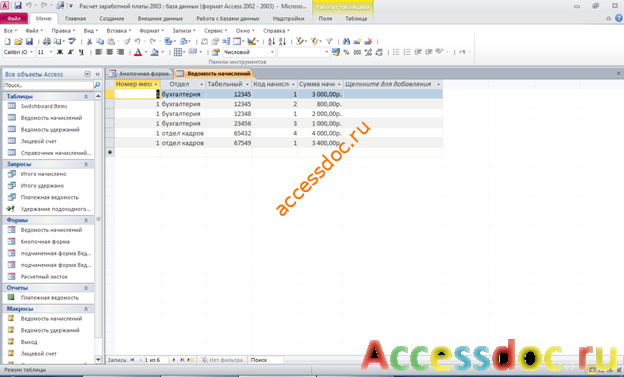Click the navigation pane Поиск field

48,85
